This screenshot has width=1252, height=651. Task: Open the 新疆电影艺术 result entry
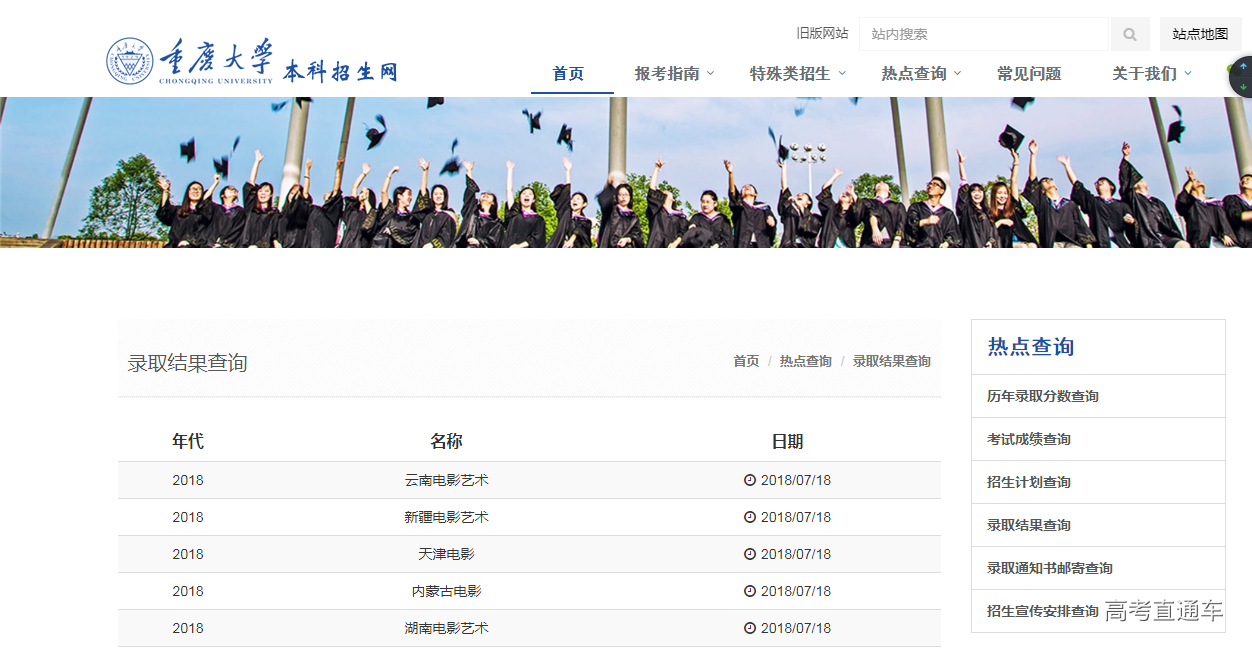[x=444, y=517]
